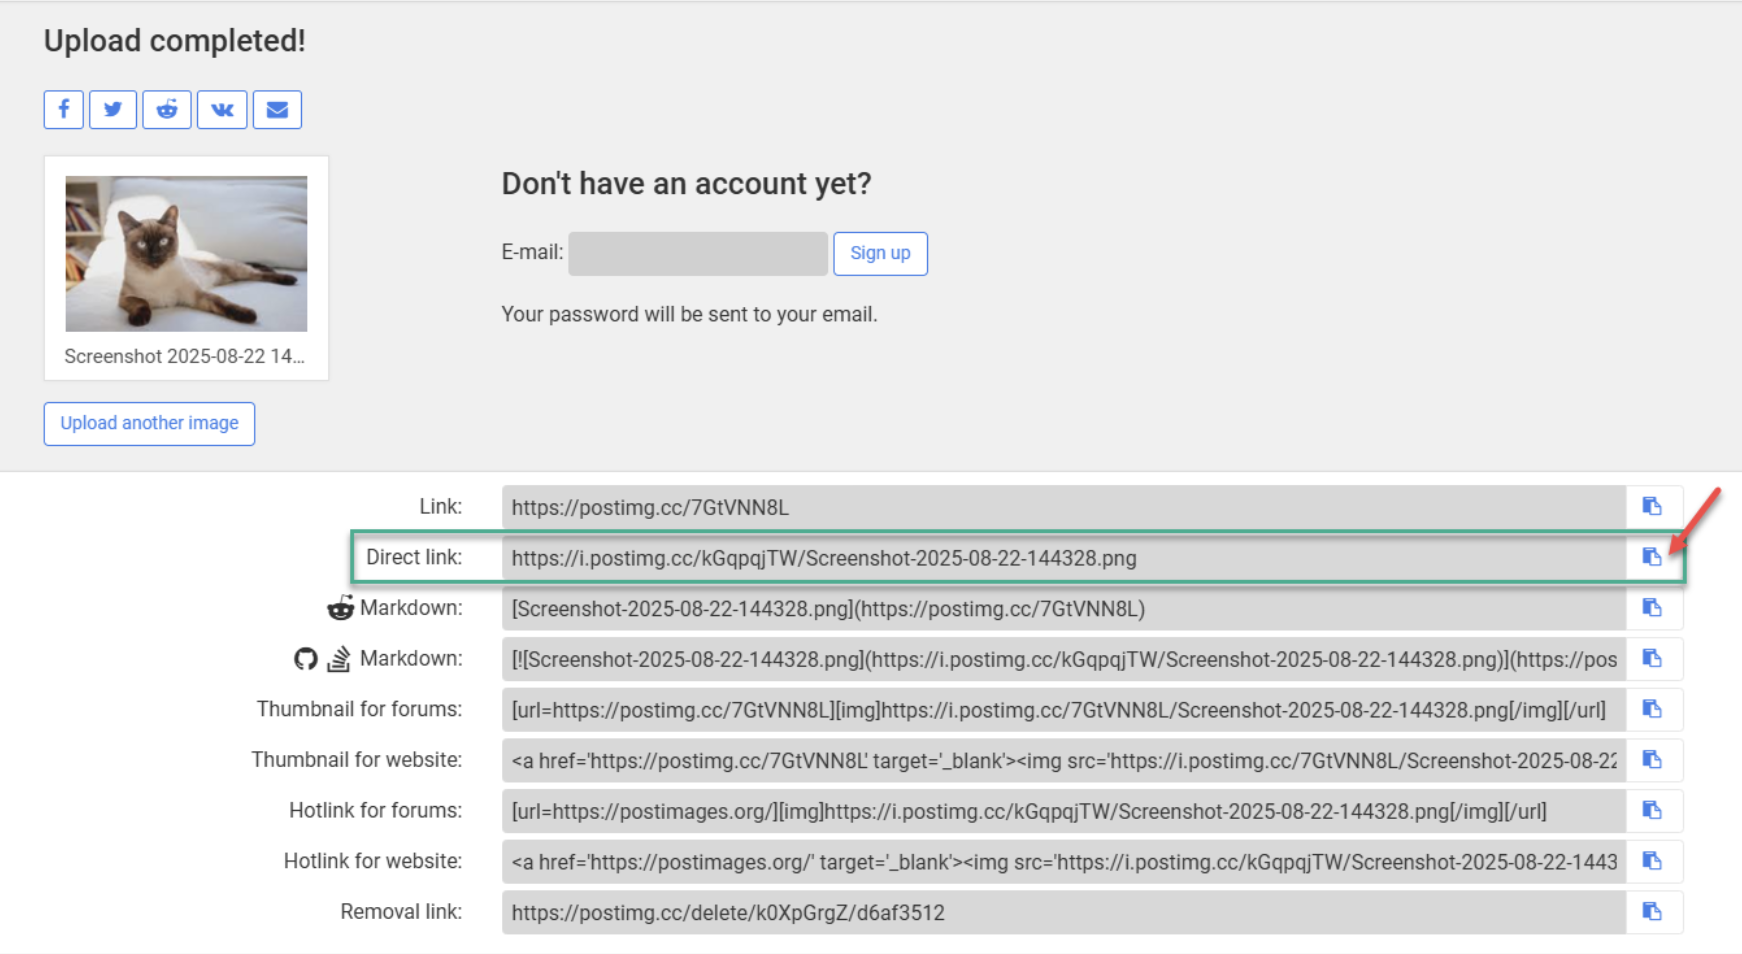Copy the Direct link URL

[1652, 557]
